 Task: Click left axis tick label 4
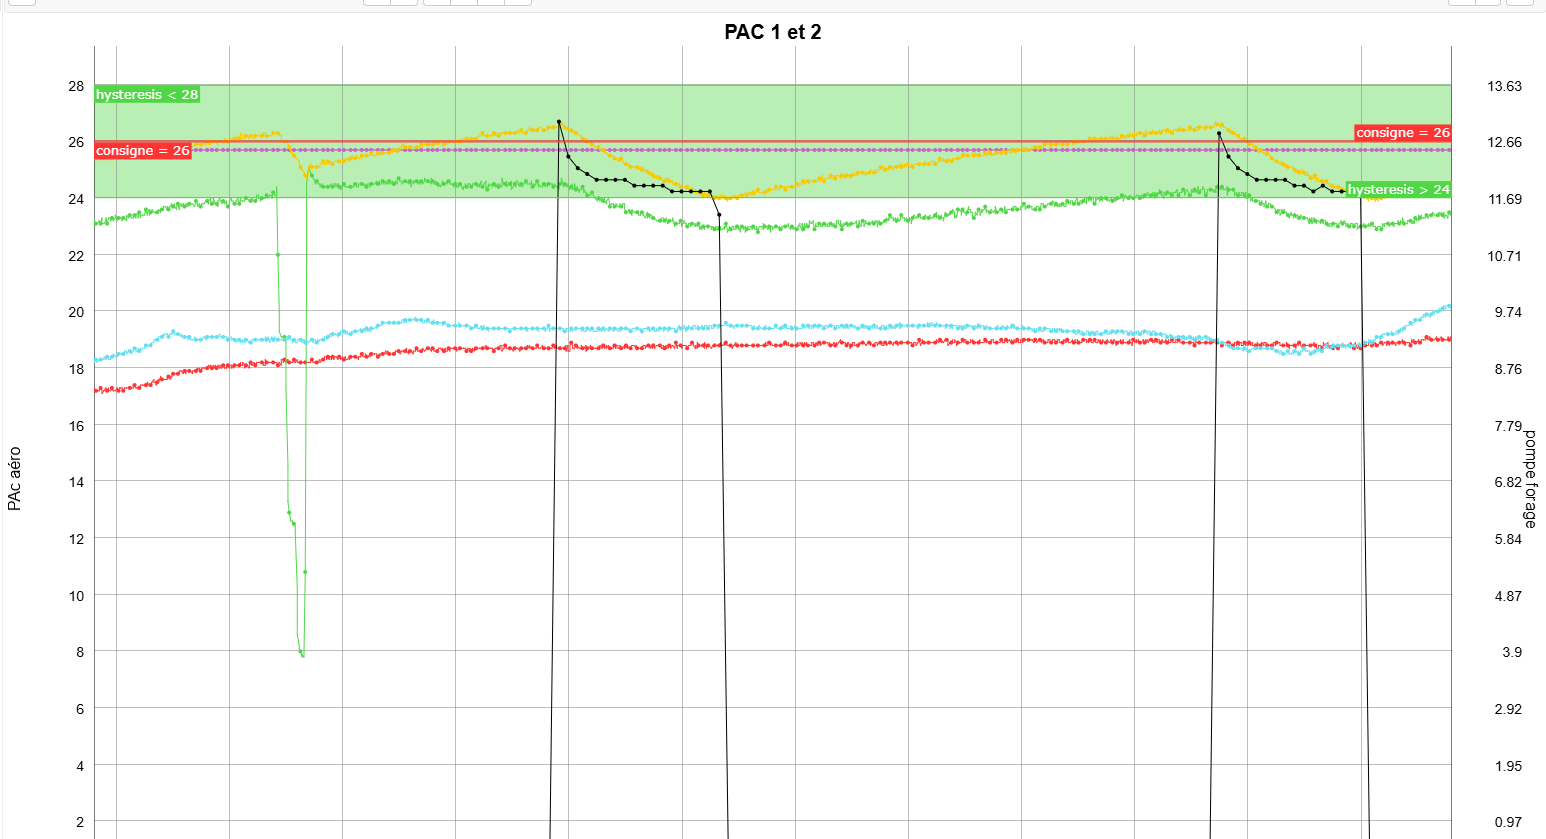point(80,766)
